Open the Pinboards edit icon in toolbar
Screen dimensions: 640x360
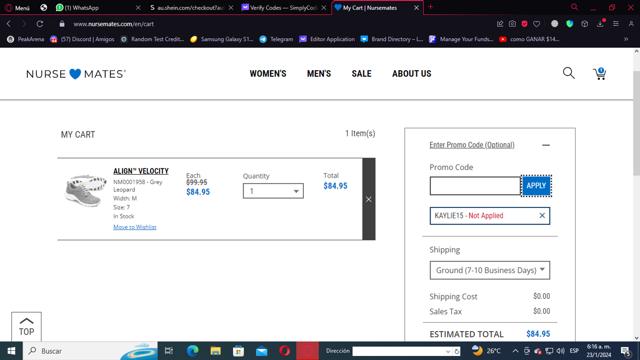500,24
